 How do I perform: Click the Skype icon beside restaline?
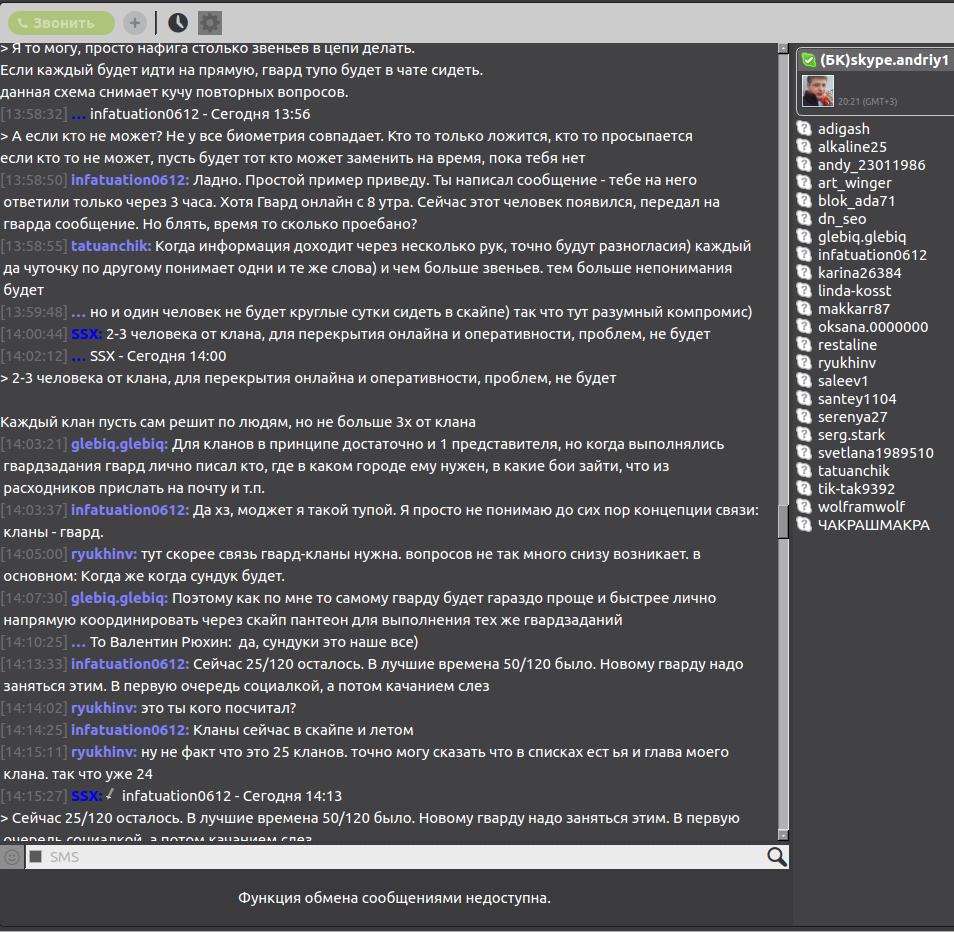pyautogui.click(x=804, y=344)
